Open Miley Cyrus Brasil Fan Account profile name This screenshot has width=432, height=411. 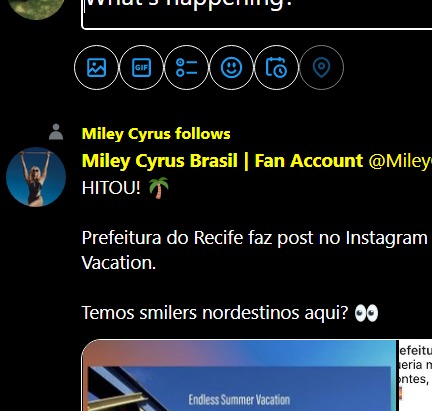(x=222, y=161)
